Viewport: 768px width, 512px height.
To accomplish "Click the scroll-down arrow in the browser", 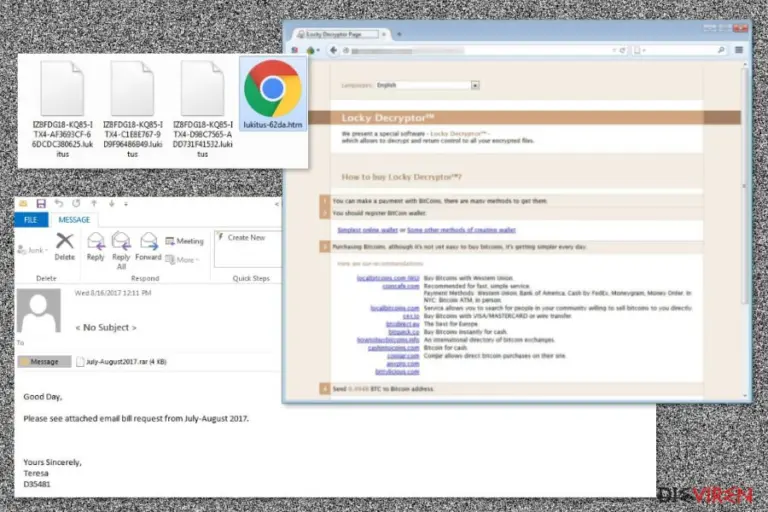I will 745,395.
